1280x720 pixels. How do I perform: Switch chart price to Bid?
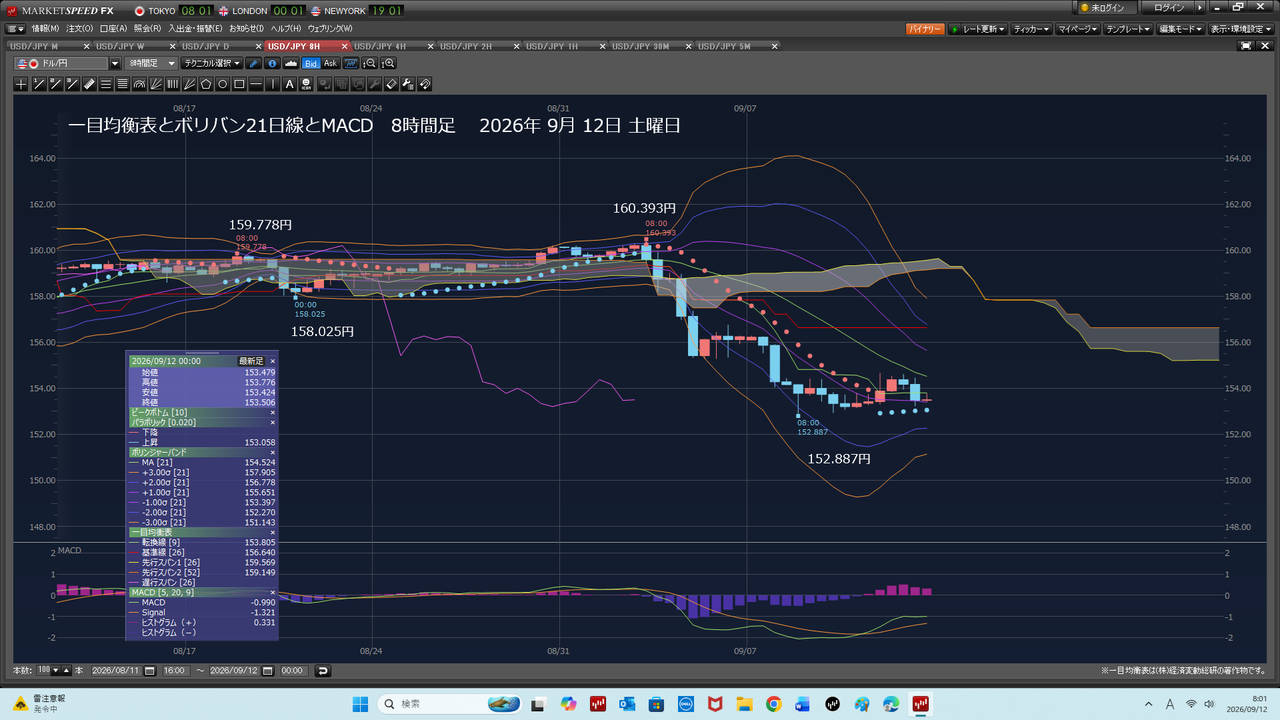pos(311,64)
